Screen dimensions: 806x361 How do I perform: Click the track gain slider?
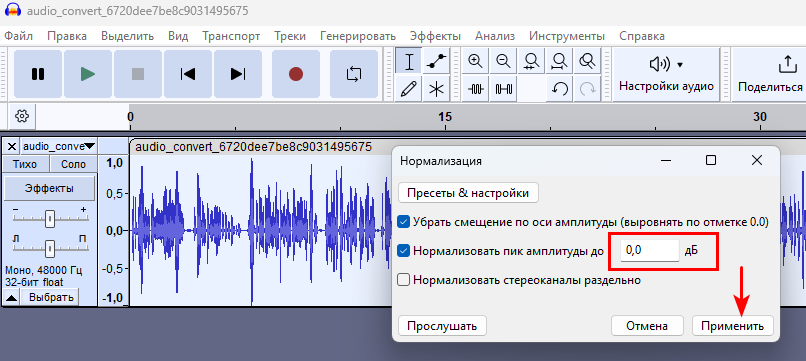pos(49,219)
